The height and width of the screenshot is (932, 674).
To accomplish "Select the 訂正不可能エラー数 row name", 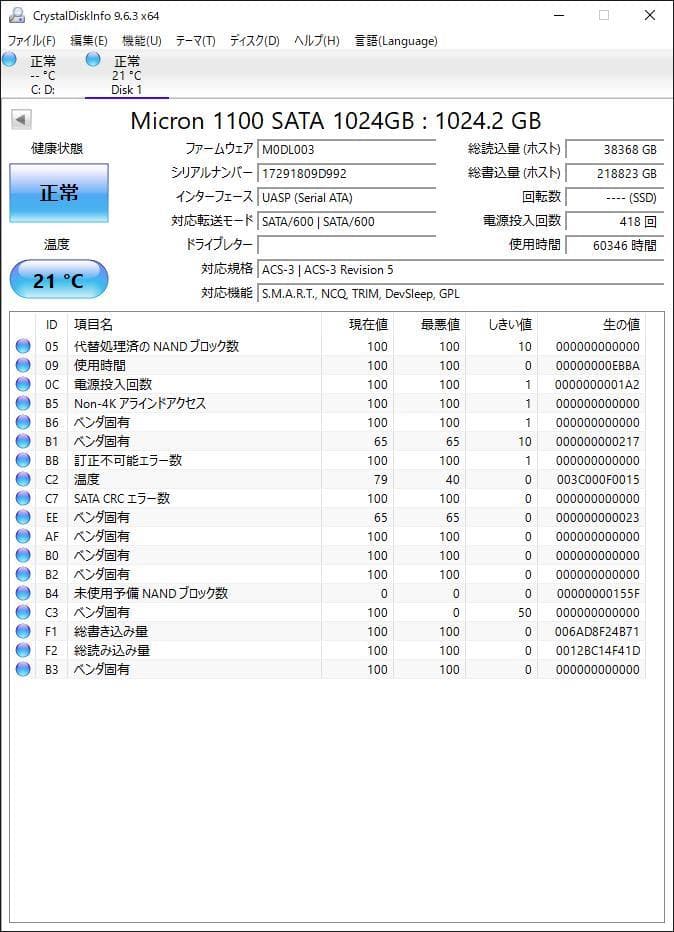I will 128,460.
